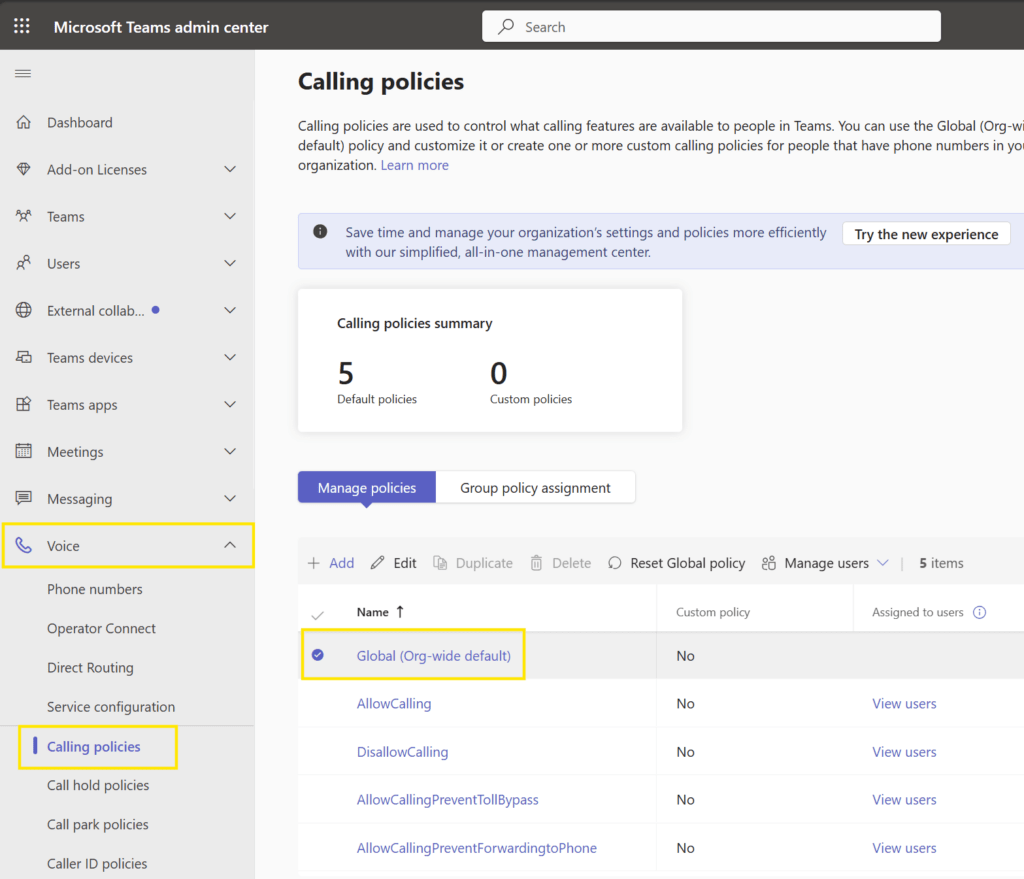Expand the Teams apps section chevron

pos(230,404)
